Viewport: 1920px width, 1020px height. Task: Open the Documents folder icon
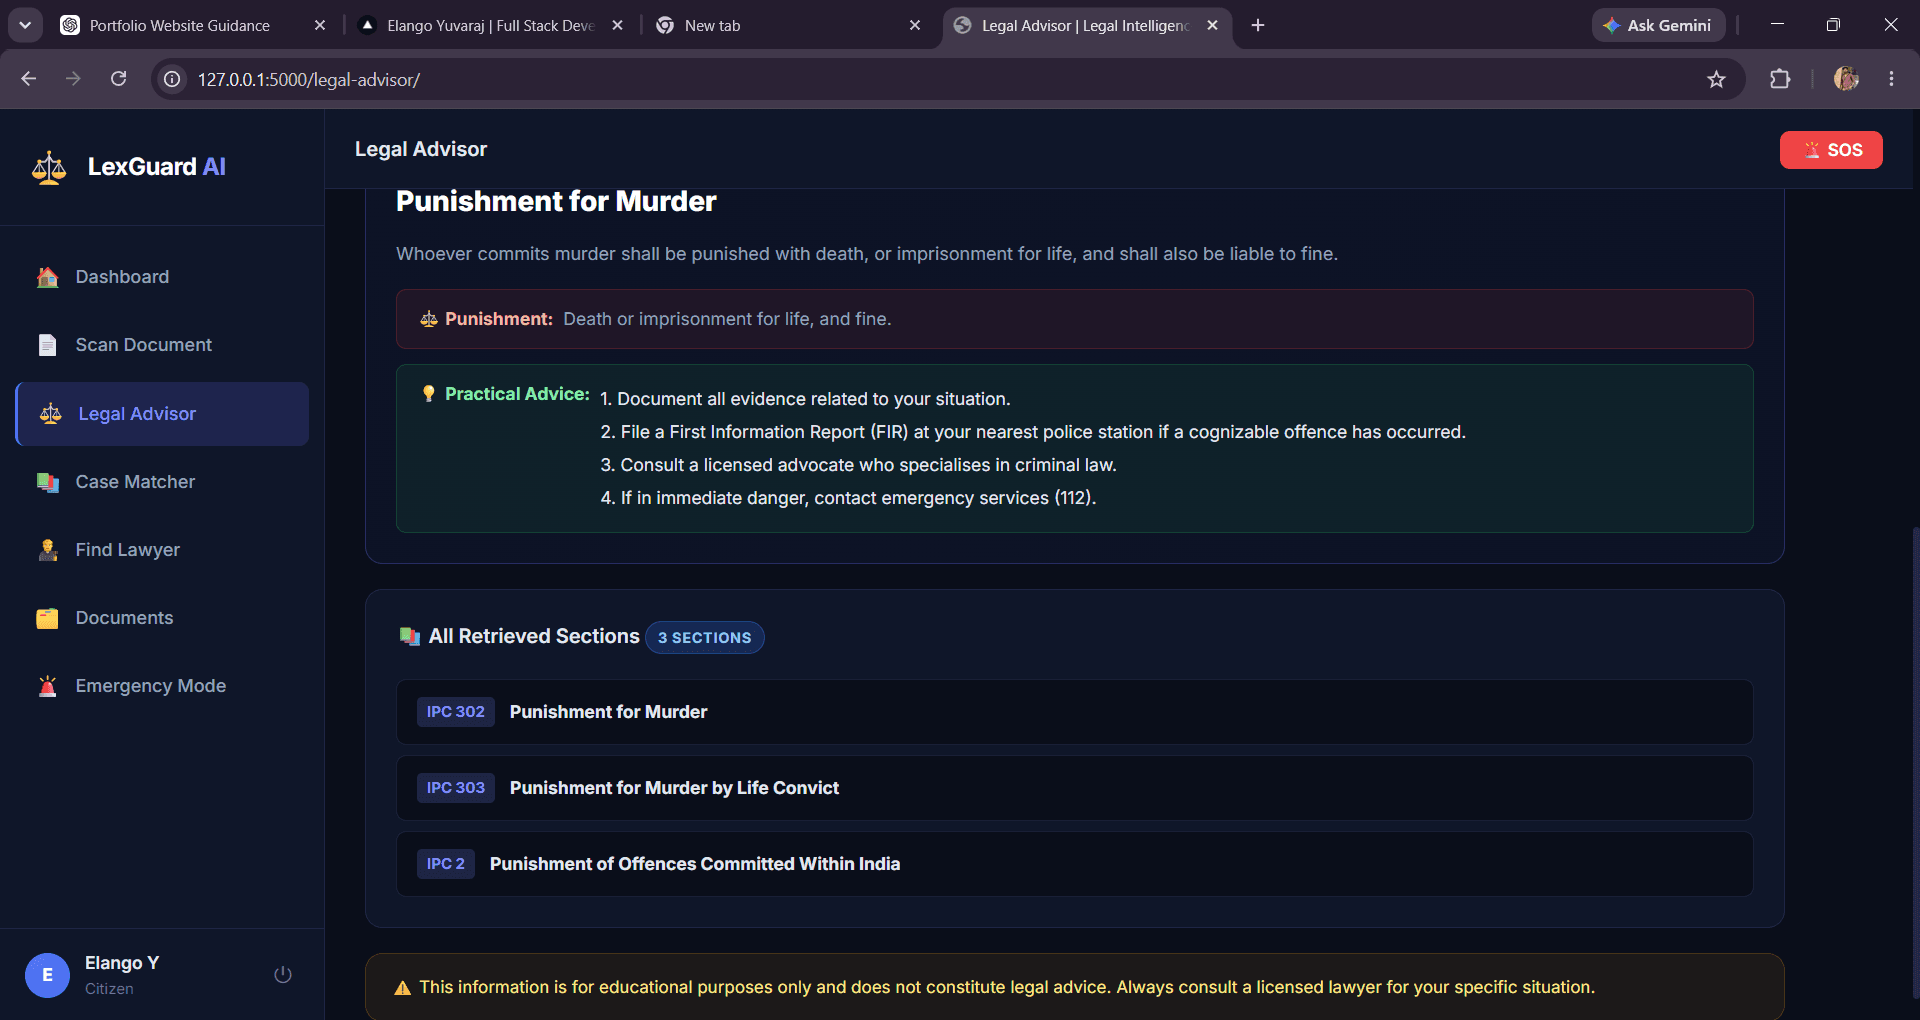(x=47, y=618)
